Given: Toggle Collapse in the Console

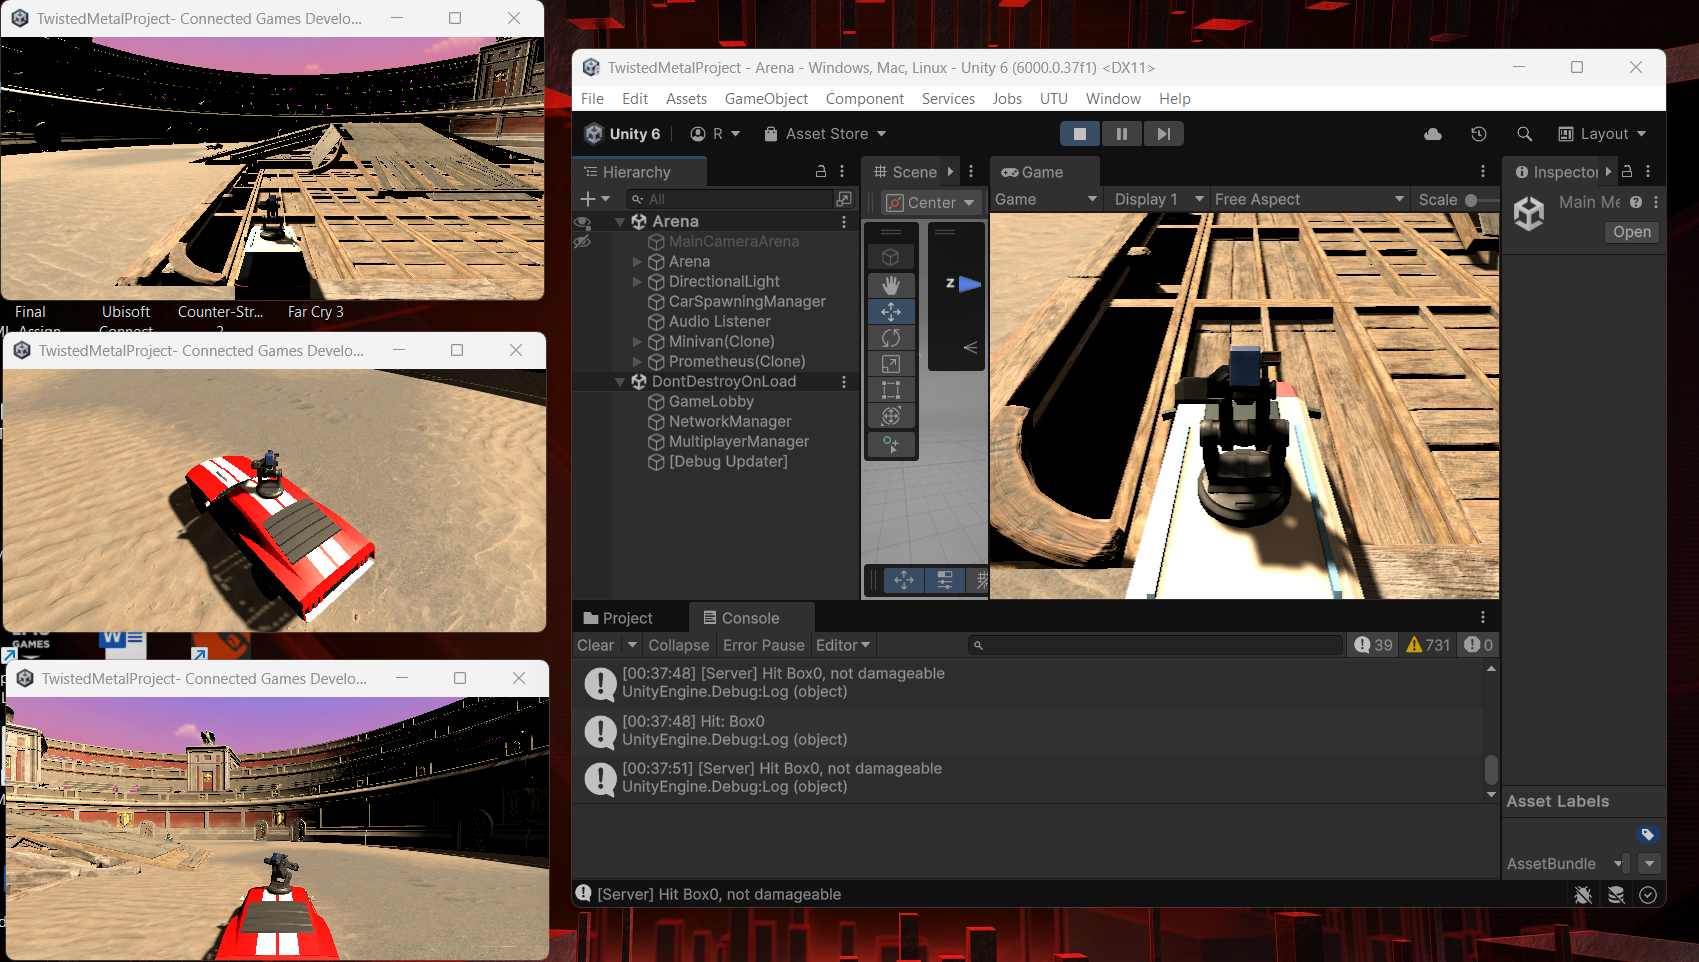Looking at the screenshot, I should pyautogui.click(x=679, y=646).
